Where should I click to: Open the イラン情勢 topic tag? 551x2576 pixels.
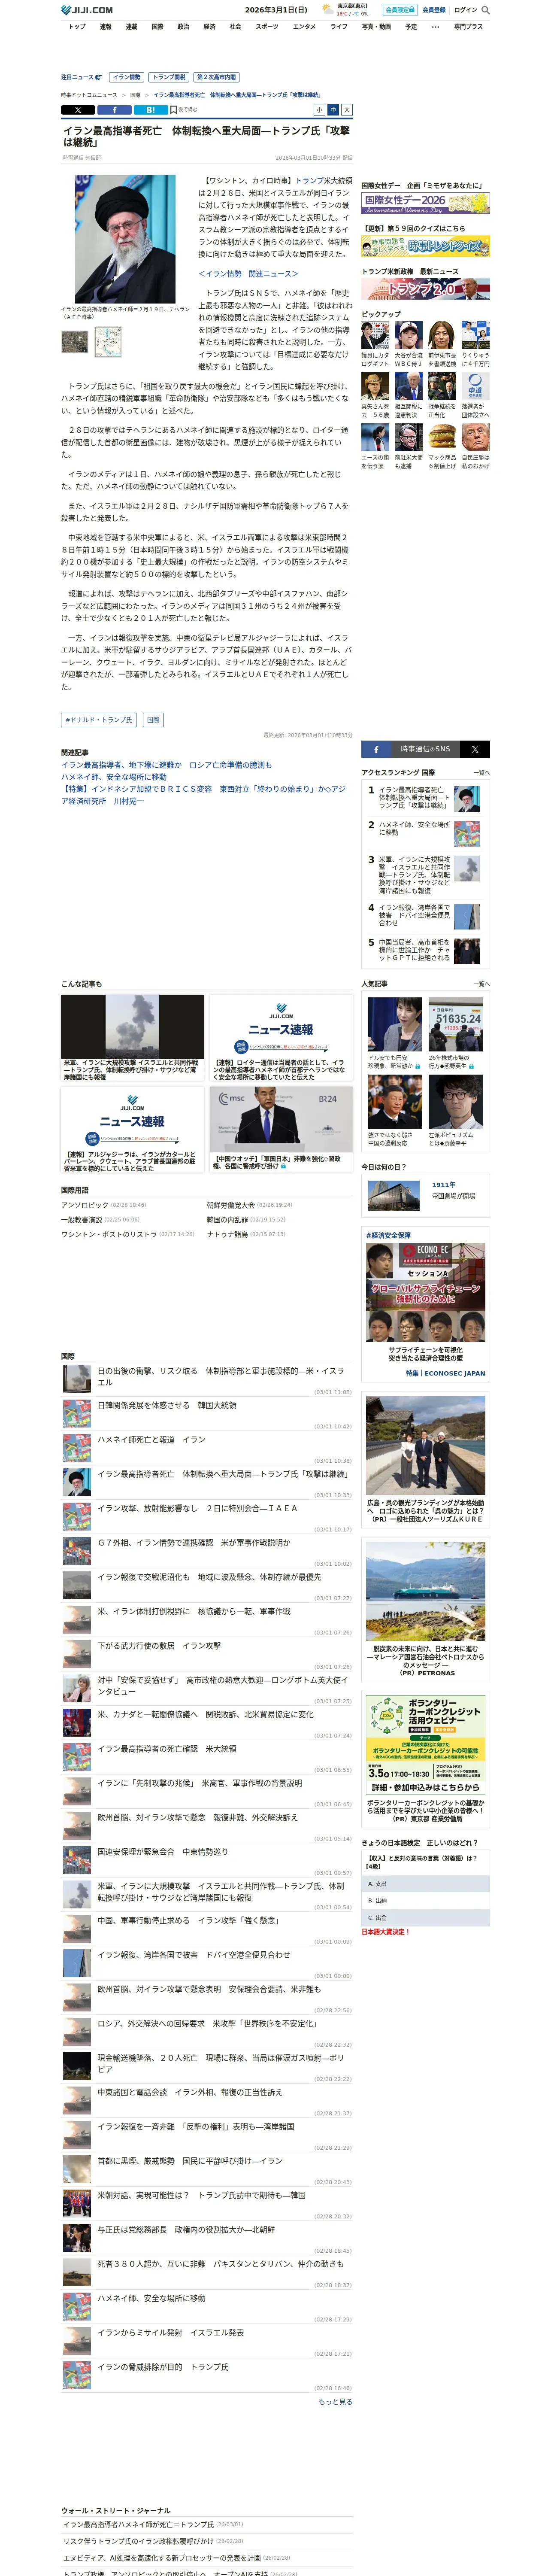[x=126, y=77]
